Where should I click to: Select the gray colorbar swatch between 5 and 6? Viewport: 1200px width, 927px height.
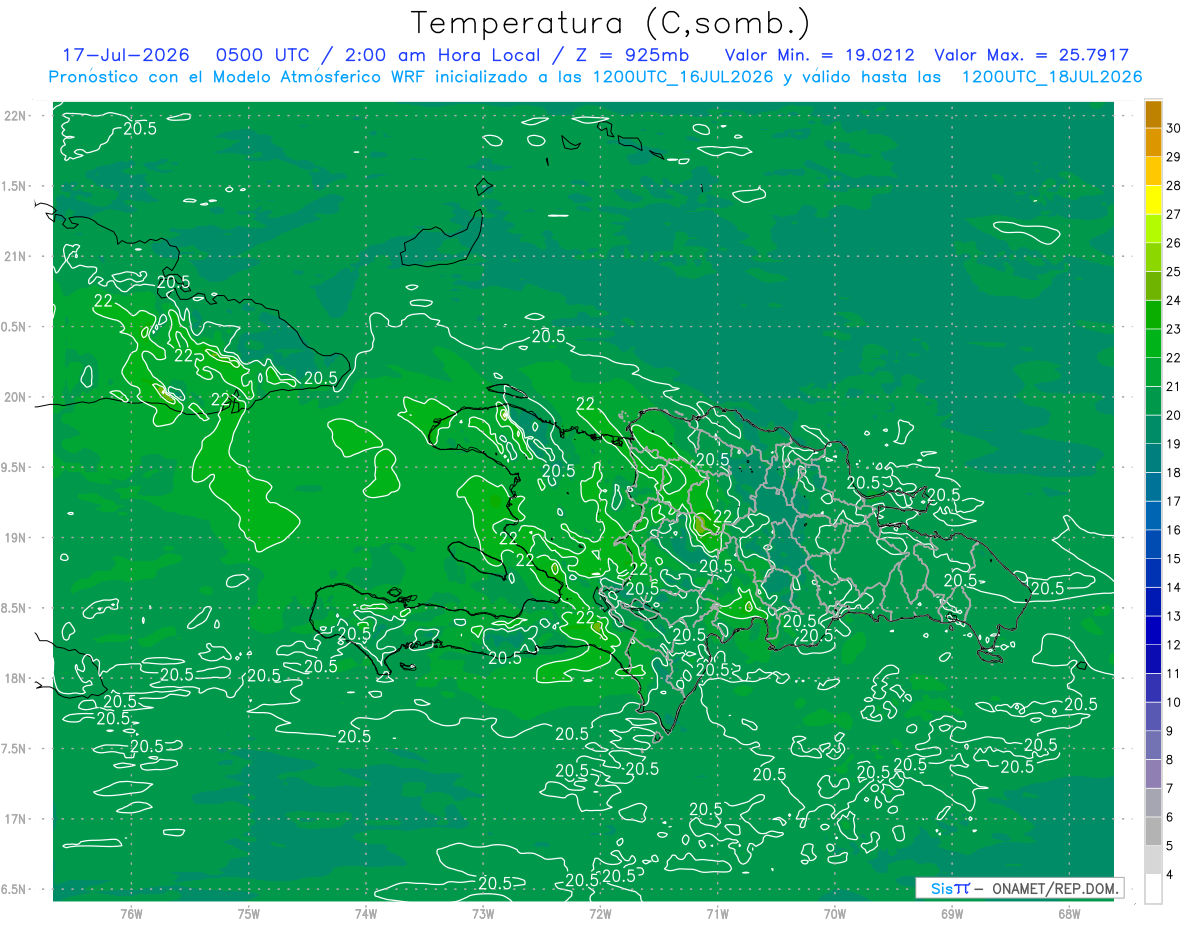click(x=1153, y=832)
